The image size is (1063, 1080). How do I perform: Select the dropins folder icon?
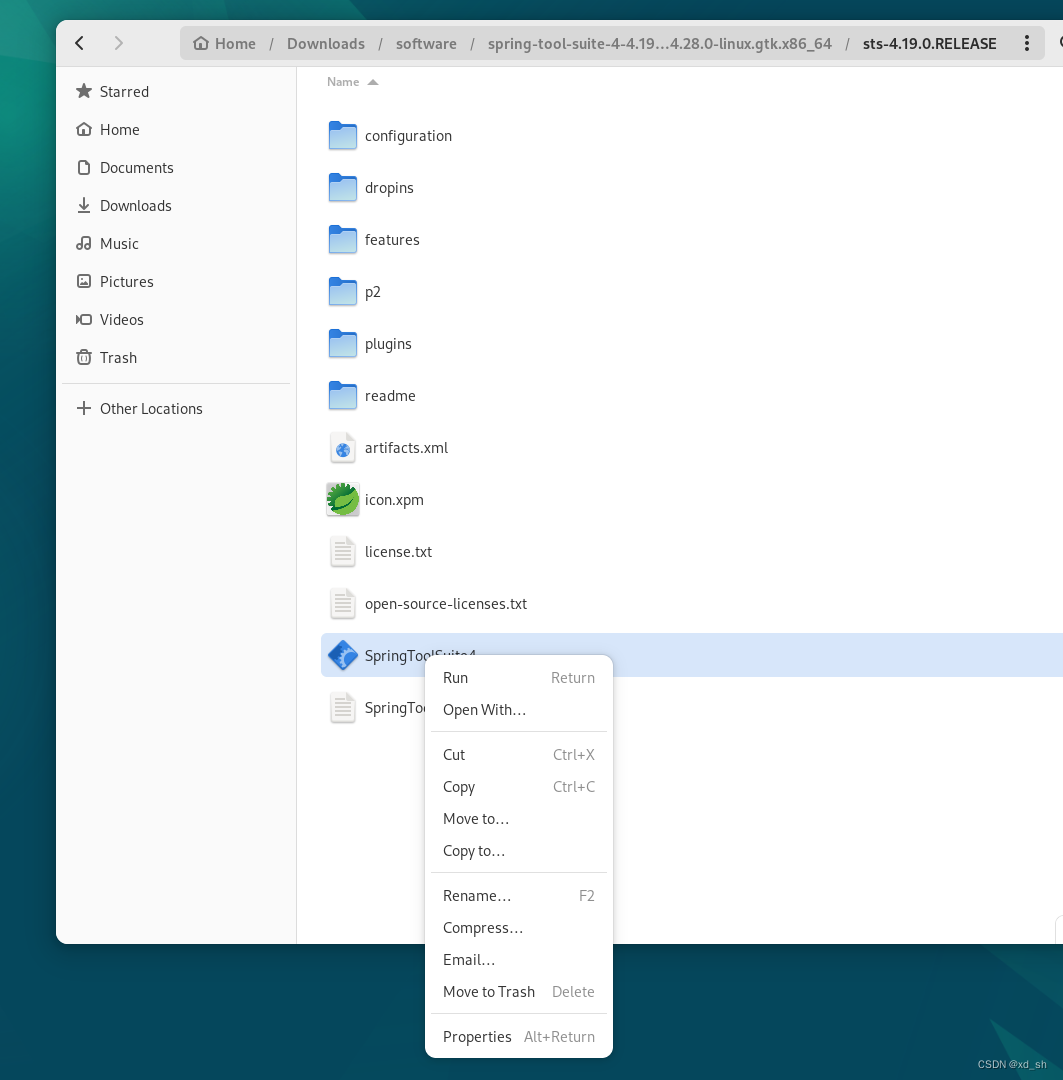point(342,187)
